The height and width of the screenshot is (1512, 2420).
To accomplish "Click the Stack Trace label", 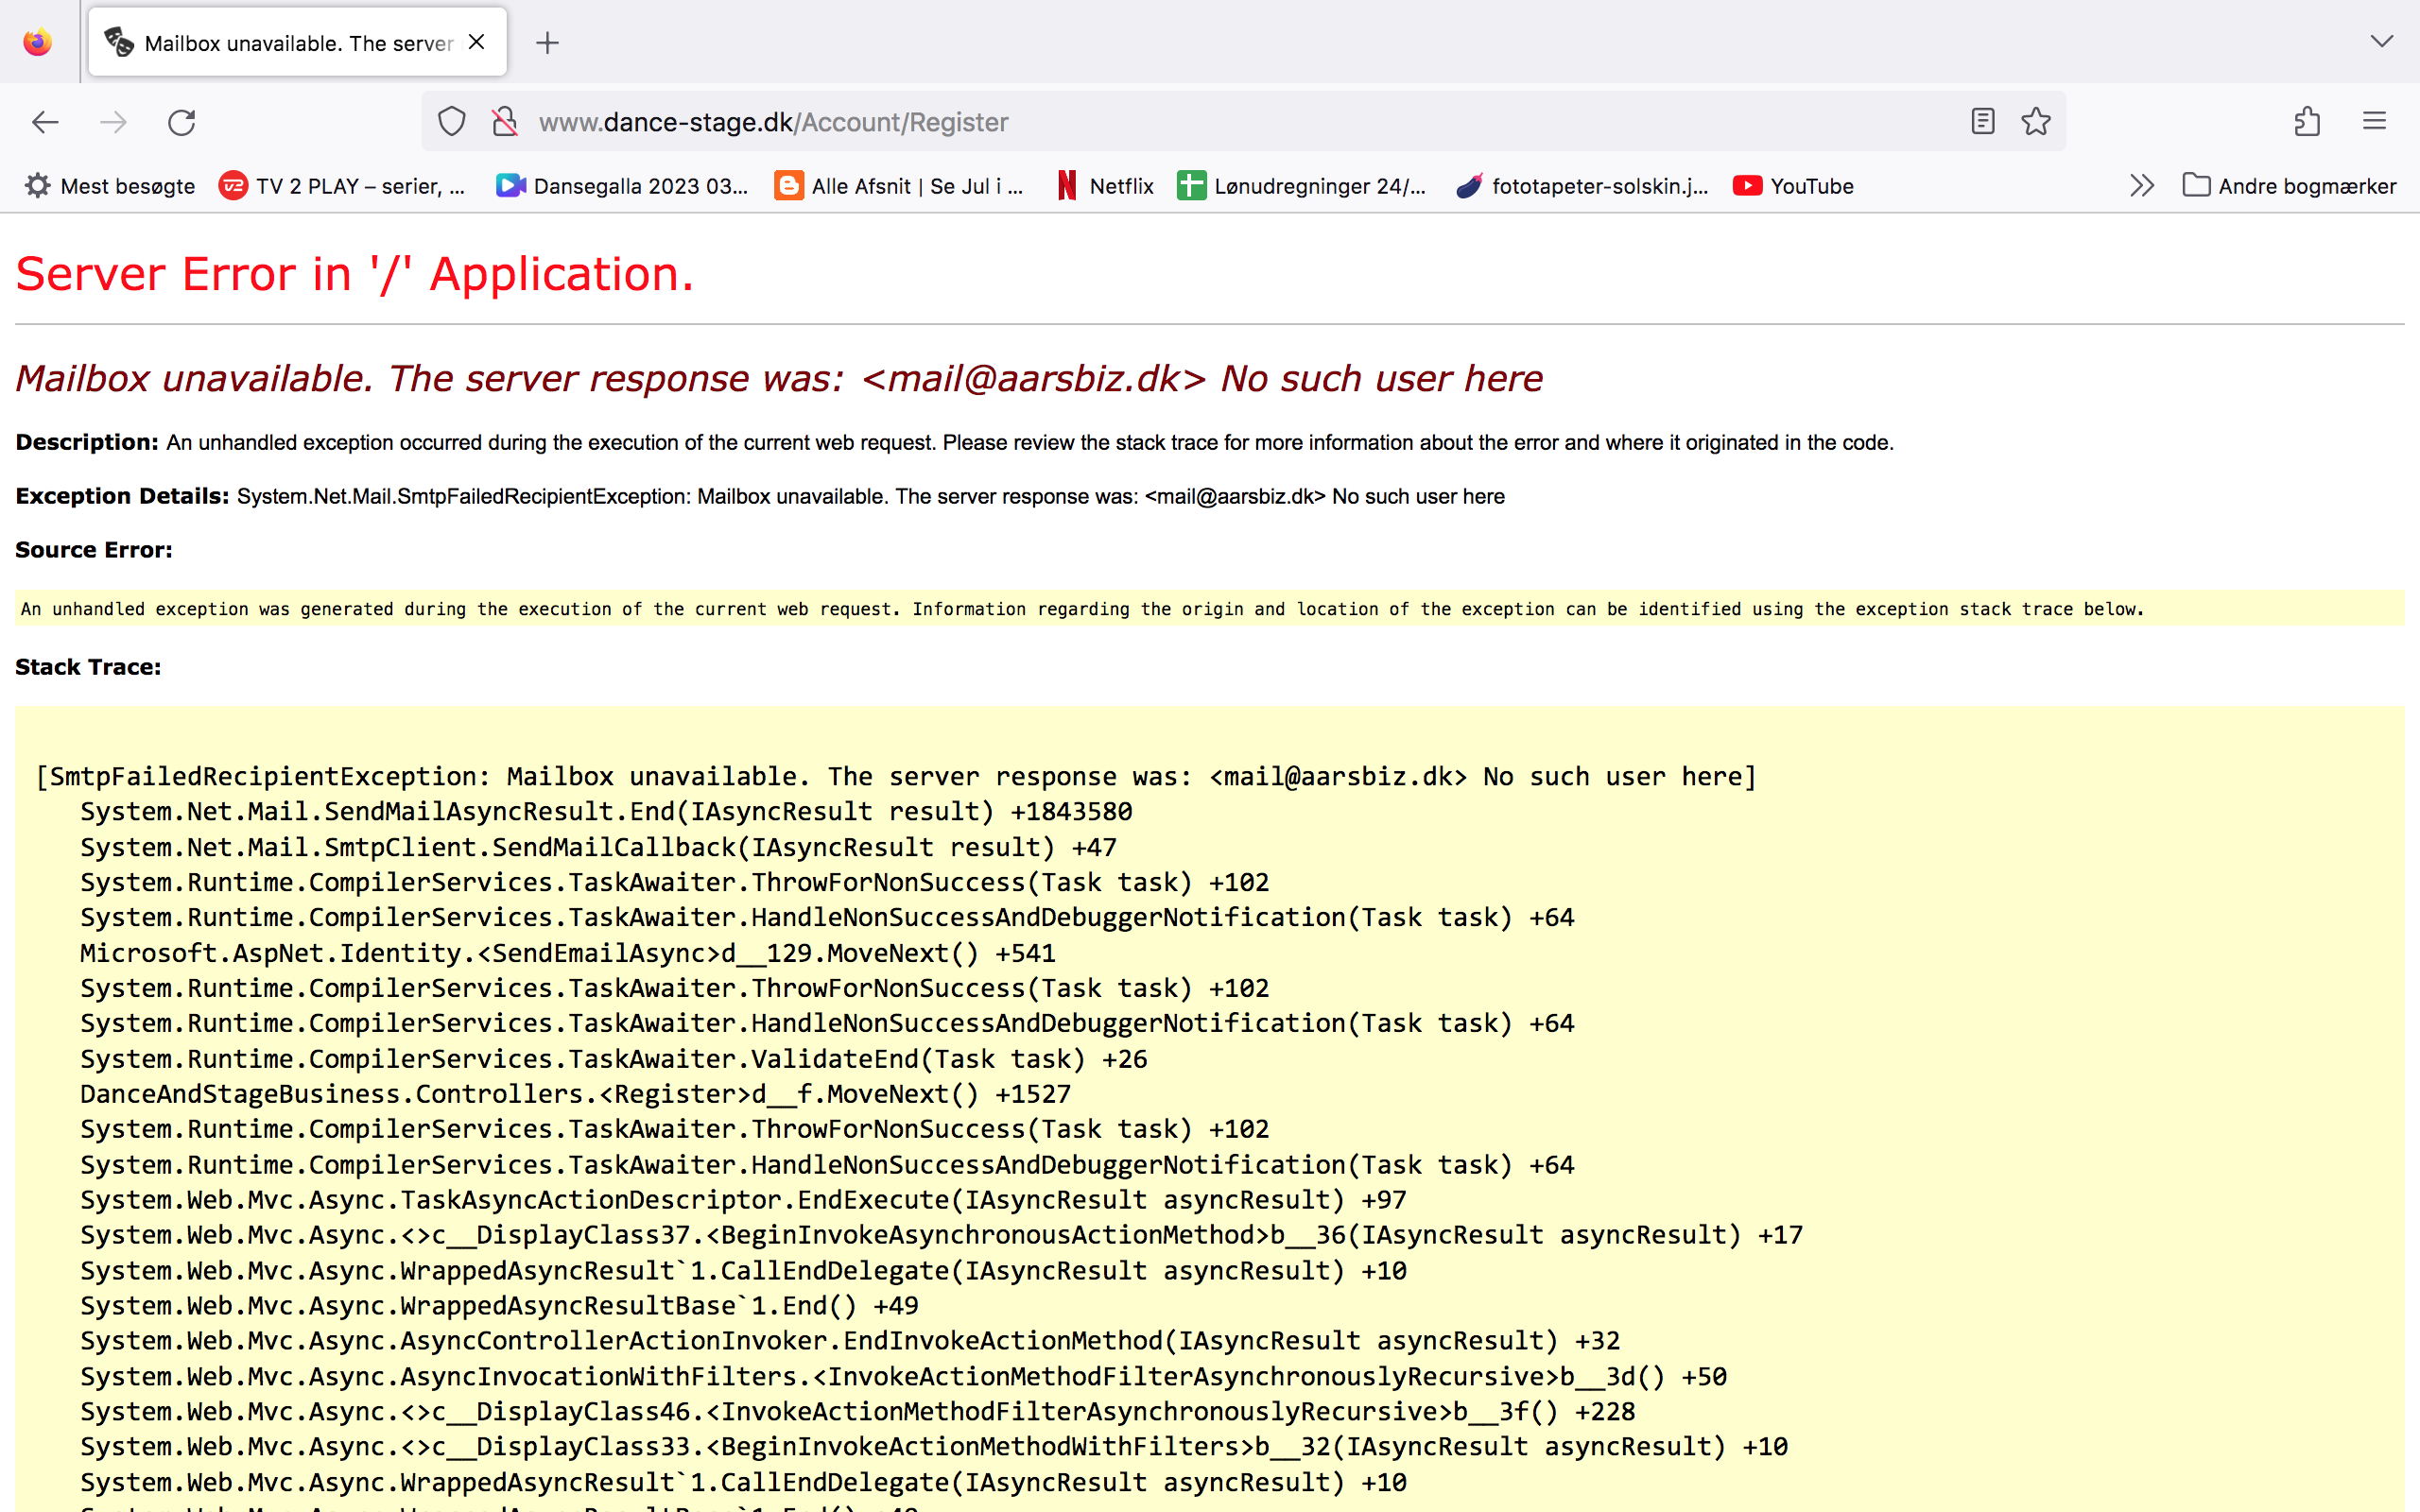I will tap(88, 667).
